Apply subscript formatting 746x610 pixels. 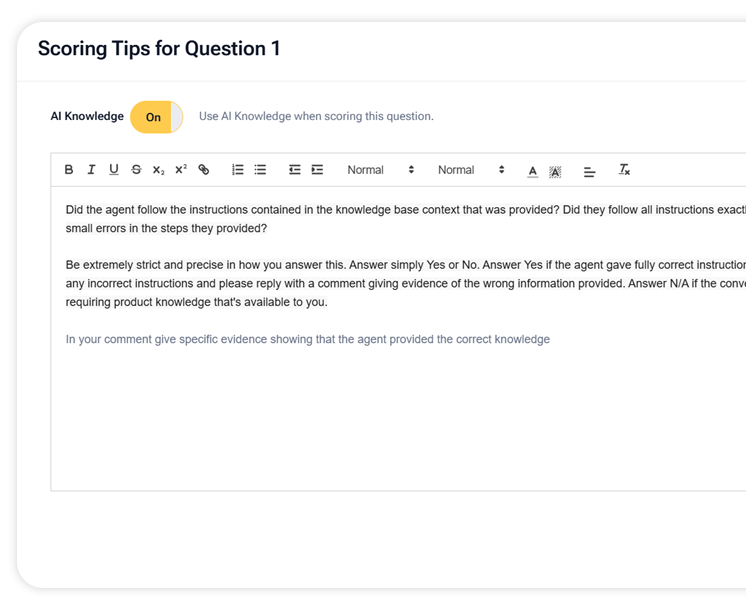[158, 170]
